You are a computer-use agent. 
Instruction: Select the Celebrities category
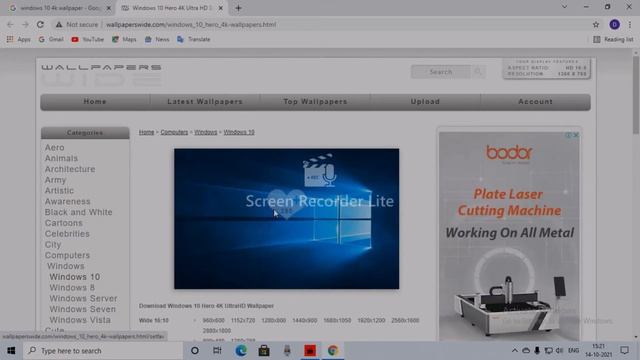[67, 234]
